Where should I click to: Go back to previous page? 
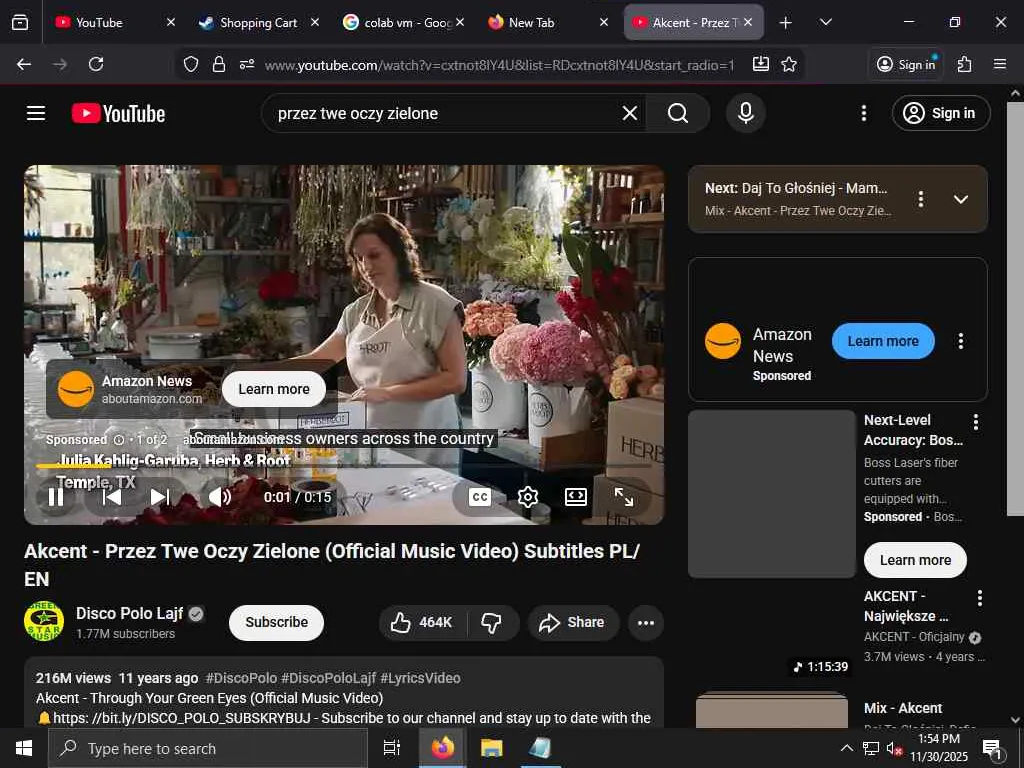pyautogui.click(x=24, y=64)
